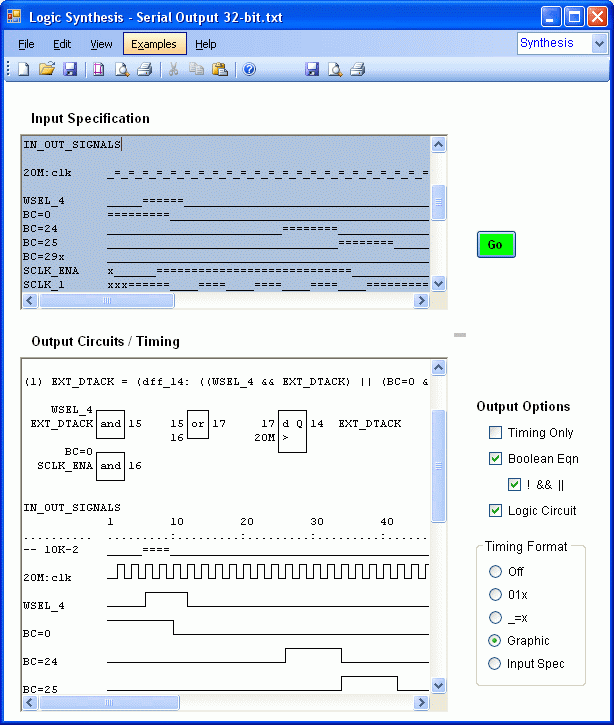The height and width of the screenshot is (725, 614).
Task: Click the second Save icon for output
Action: (x=312, y=69)
